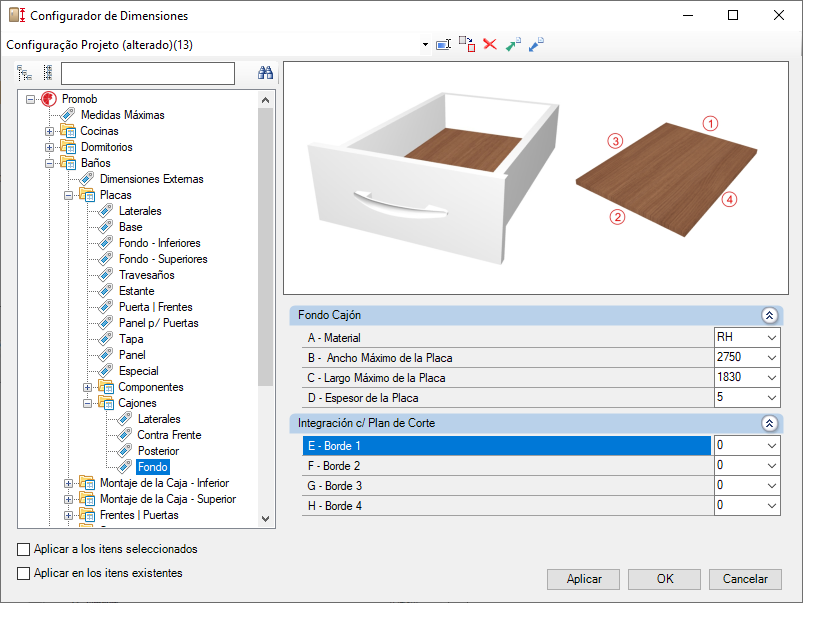Click the Cancelar button
Viewport: 831px width, 617px height.
[745, 579]
